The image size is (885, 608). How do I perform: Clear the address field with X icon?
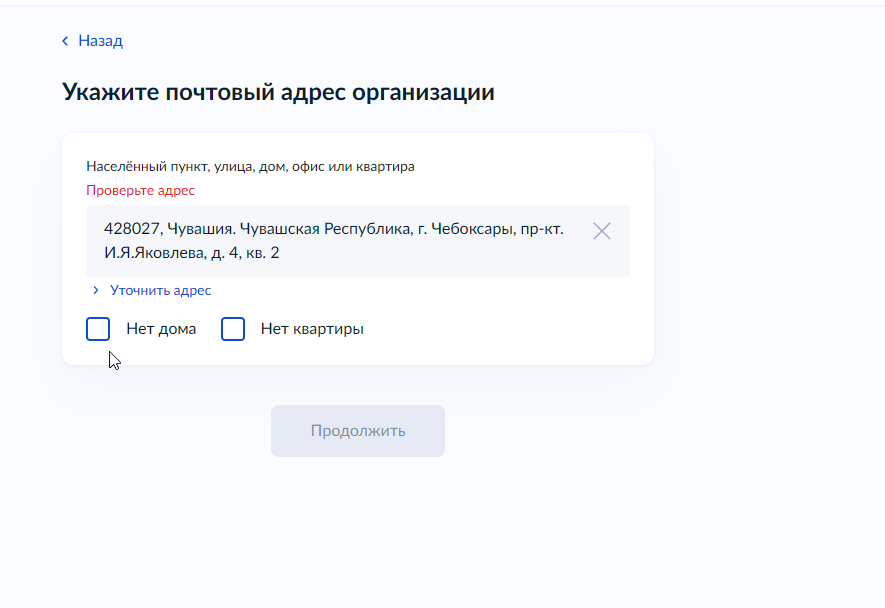click(602, 231)
